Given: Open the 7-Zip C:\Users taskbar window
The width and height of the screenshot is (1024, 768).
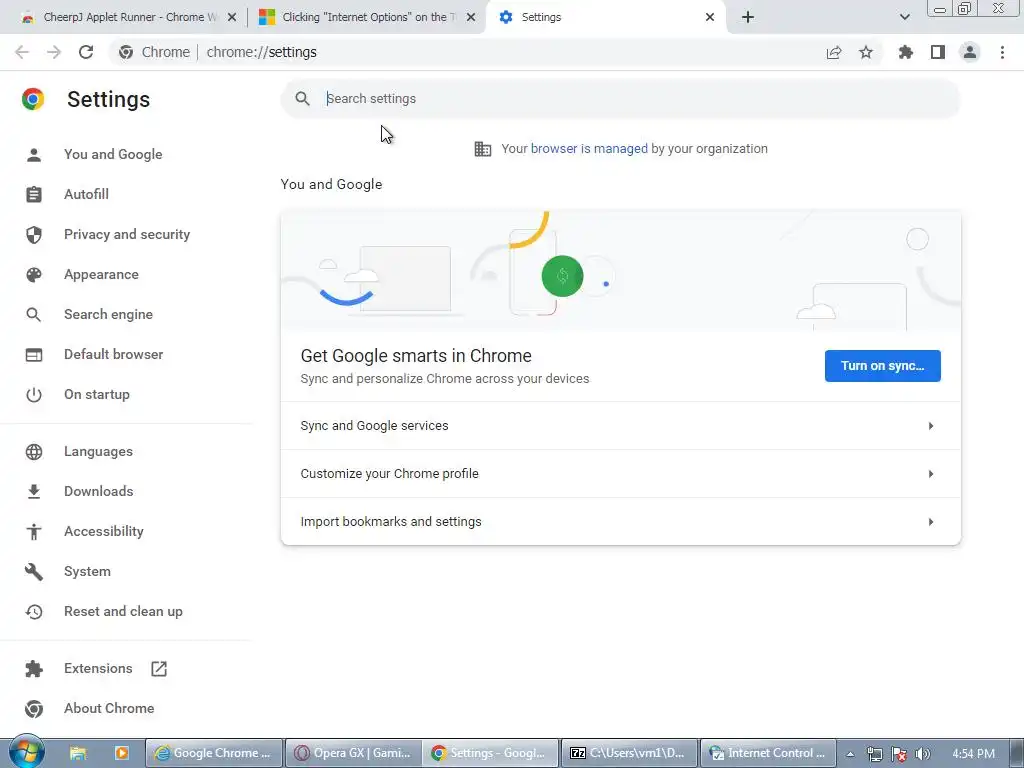Looking at the screenshot, I should [629, 753].
